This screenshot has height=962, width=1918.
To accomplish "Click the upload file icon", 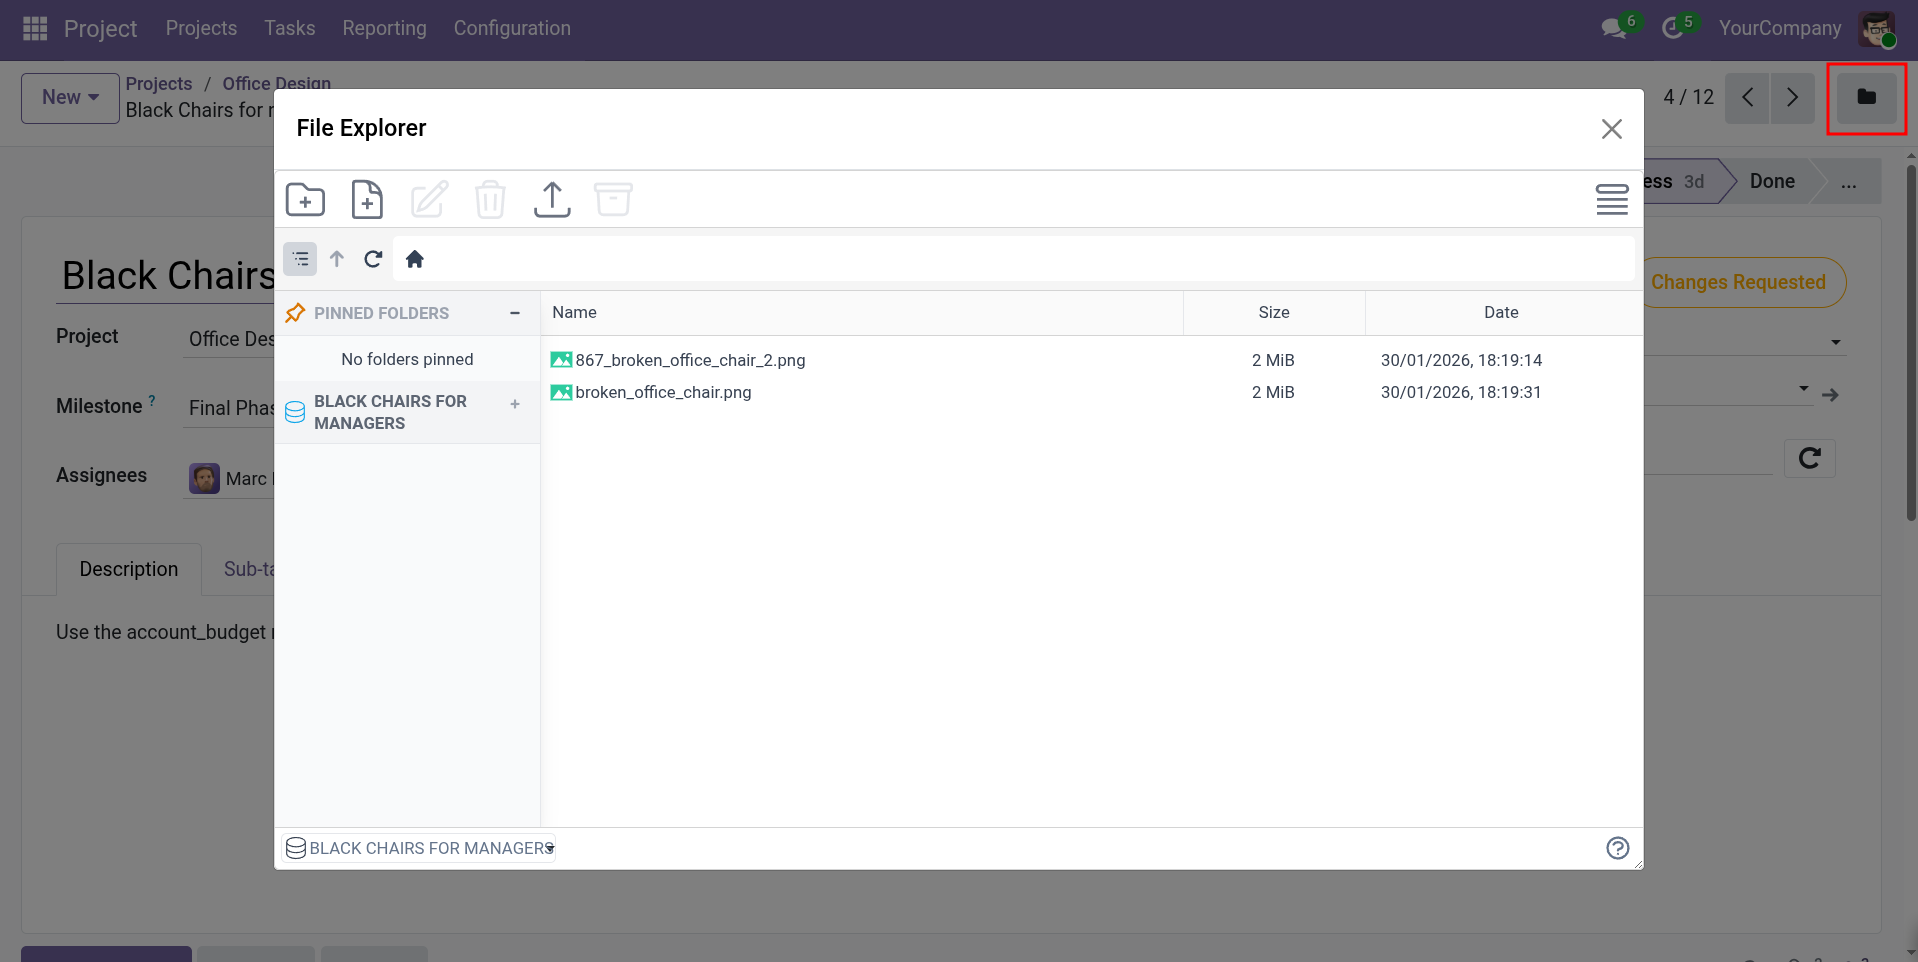I will pos(552,200).
